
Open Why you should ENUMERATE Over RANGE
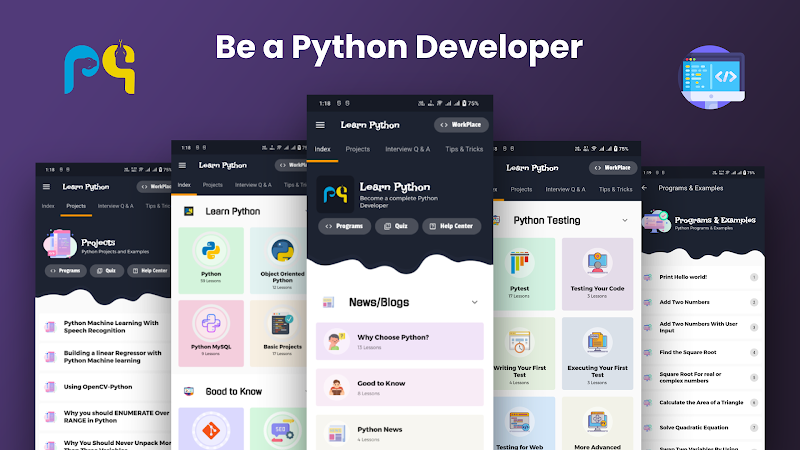pos(105,417)
